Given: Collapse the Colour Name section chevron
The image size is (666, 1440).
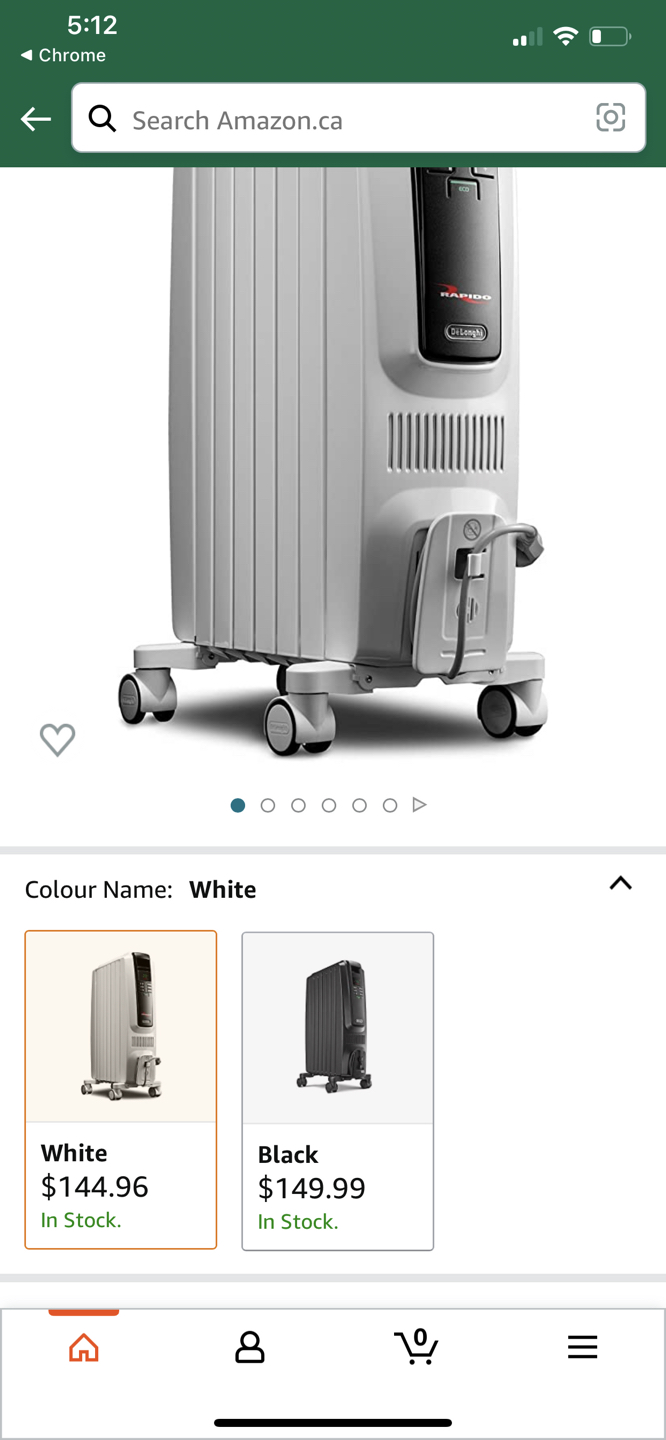Looking at the screenshot, I should 621,883.
